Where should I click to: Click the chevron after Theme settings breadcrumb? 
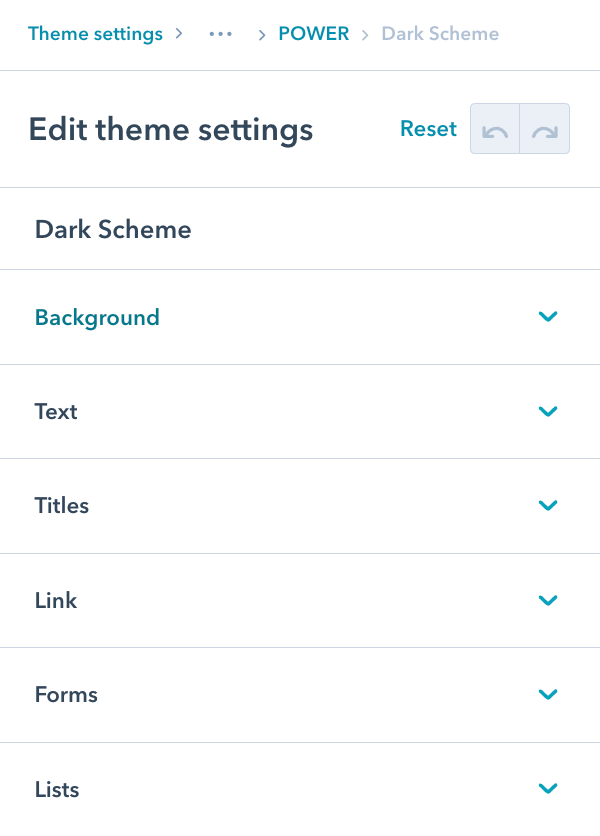[x=180, y=34]
